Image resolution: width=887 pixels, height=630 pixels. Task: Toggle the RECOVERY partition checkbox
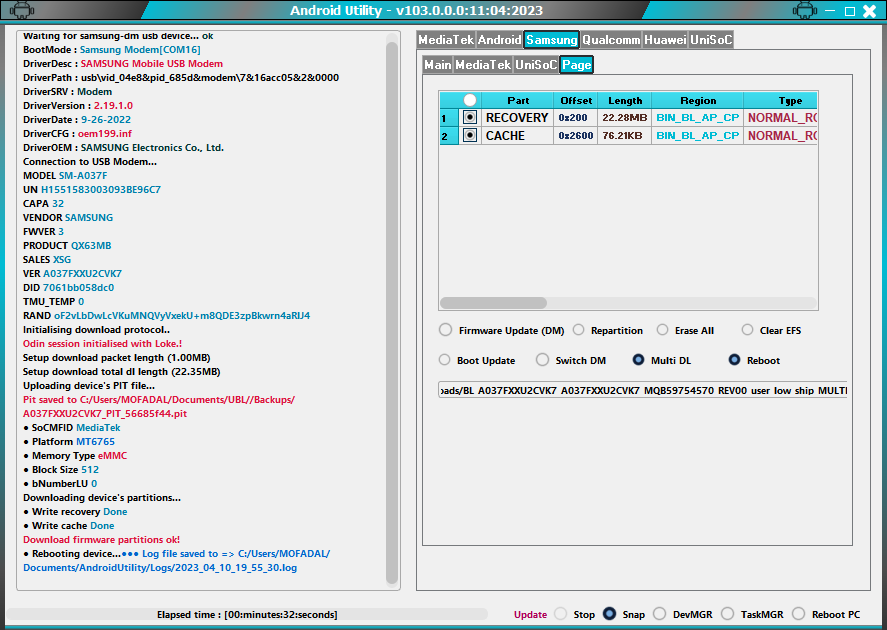pyautogui.click(x=470, y=117)
